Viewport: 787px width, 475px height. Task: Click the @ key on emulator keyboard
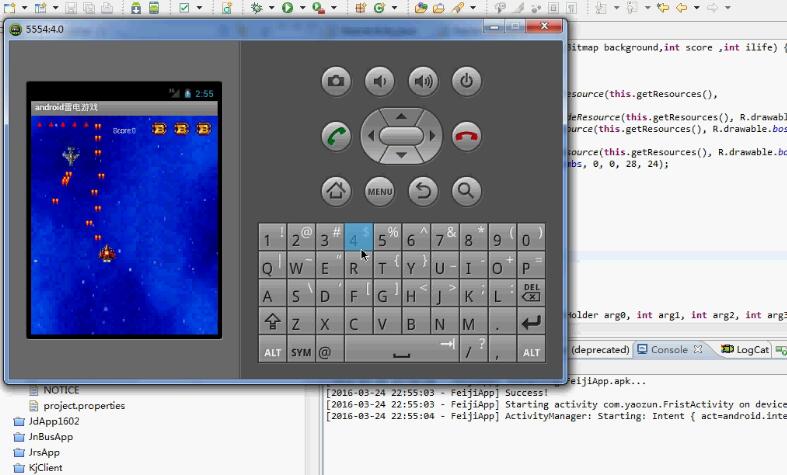[330, 350]
